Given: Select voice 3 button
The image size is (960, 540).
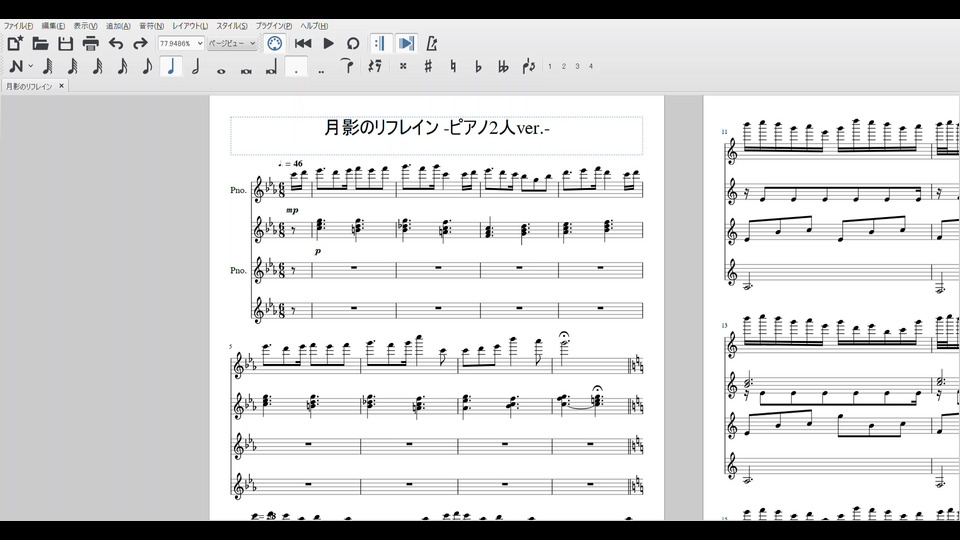Looking at the screenshot, I should (x=577, y=66).
